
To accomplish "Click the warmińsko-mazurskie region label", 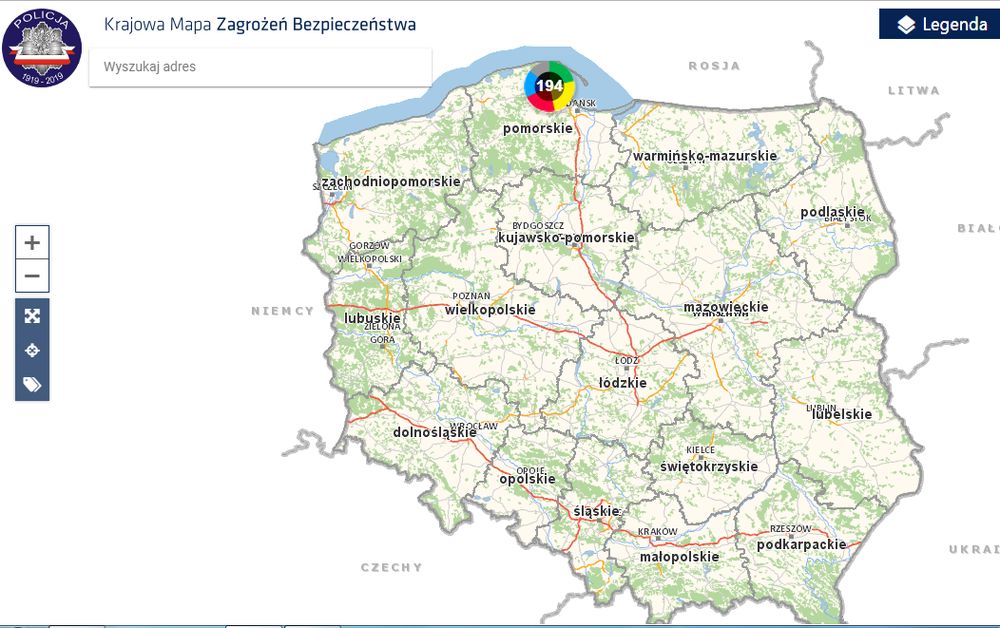I will pyautogui.click(x=705, y=156).
